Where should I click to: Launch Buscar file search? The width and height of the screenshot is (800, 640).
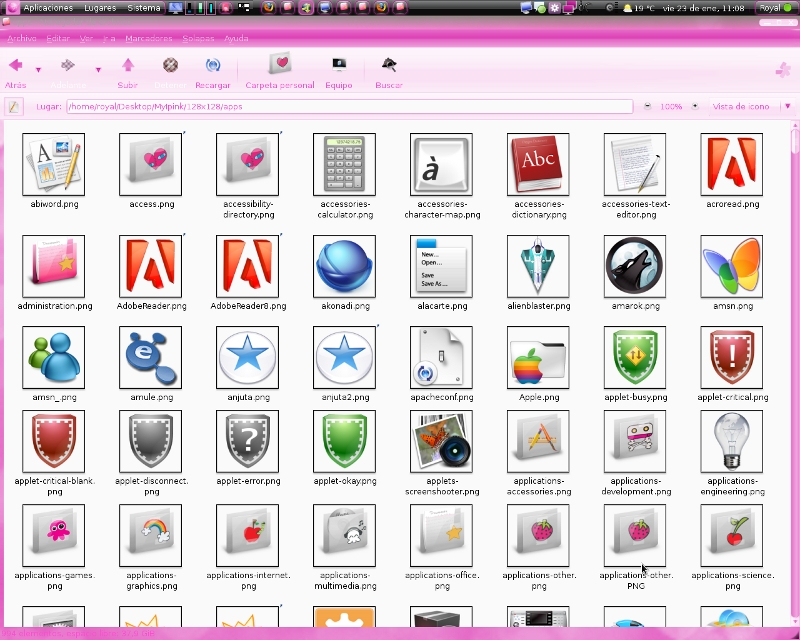pyautogui.click(x=389, y=72)
